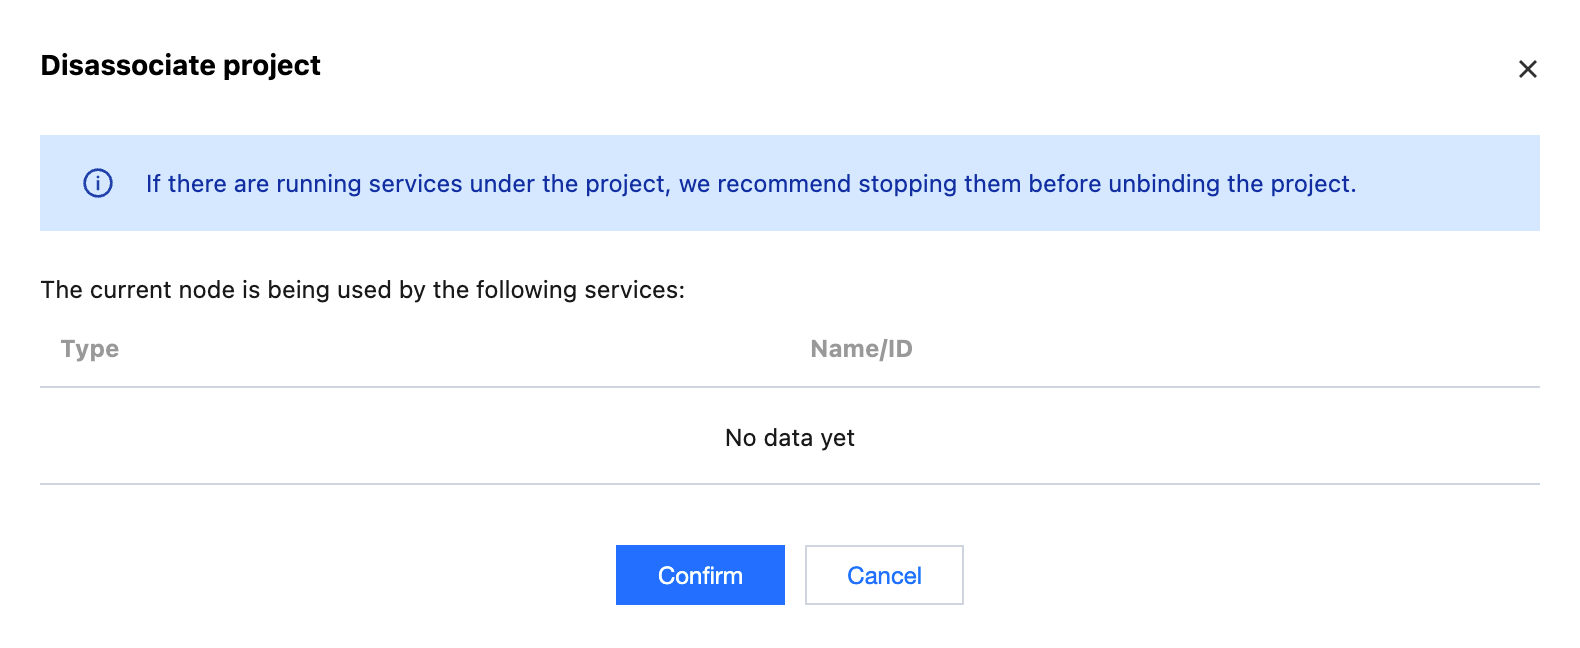The height and width of the screenshot is (648, 1580).
Task: Close the Disassociate project dialog
Action: tap(1527, 69)
